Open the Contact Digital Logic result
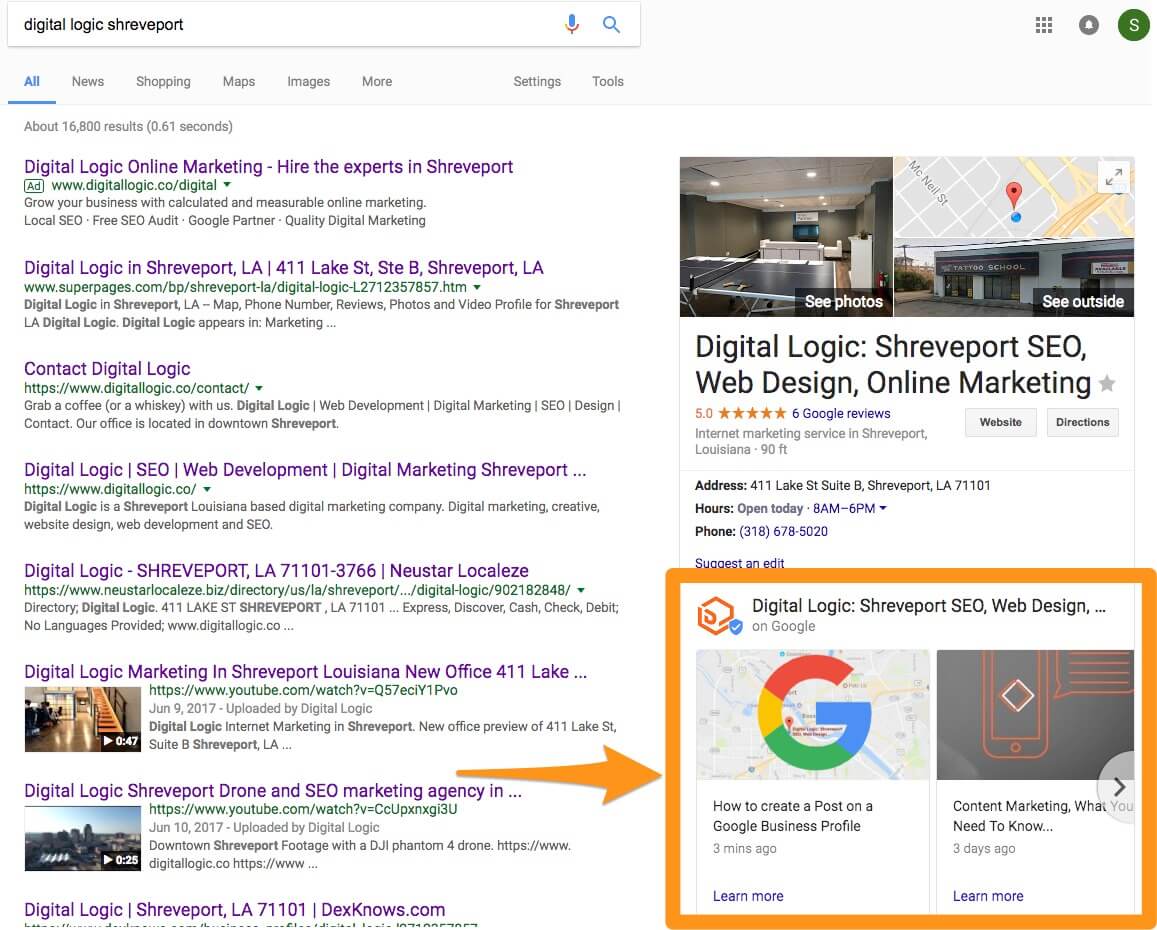The width and height of the screenshot is (1157, 930). [107, 368]
